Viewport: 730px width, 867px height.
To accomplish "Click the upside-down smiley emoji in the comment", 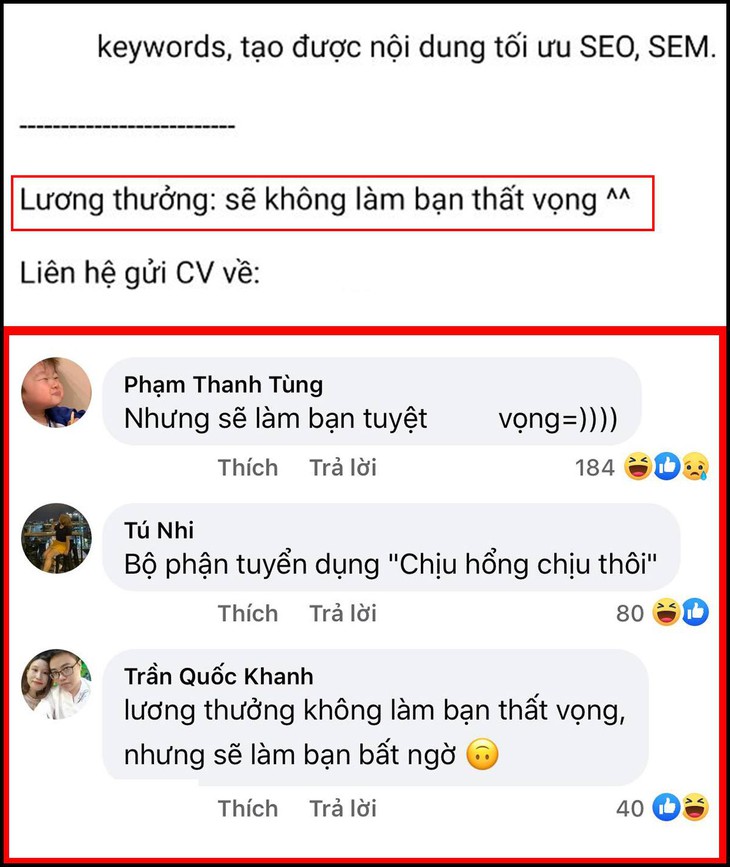I will tap(482, 755).
